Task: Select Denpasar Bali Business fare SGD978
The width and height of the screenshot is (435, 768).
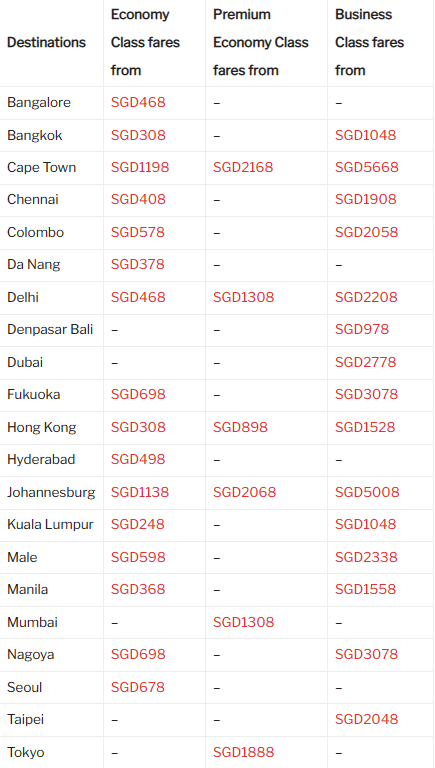Action: [362, 330]
